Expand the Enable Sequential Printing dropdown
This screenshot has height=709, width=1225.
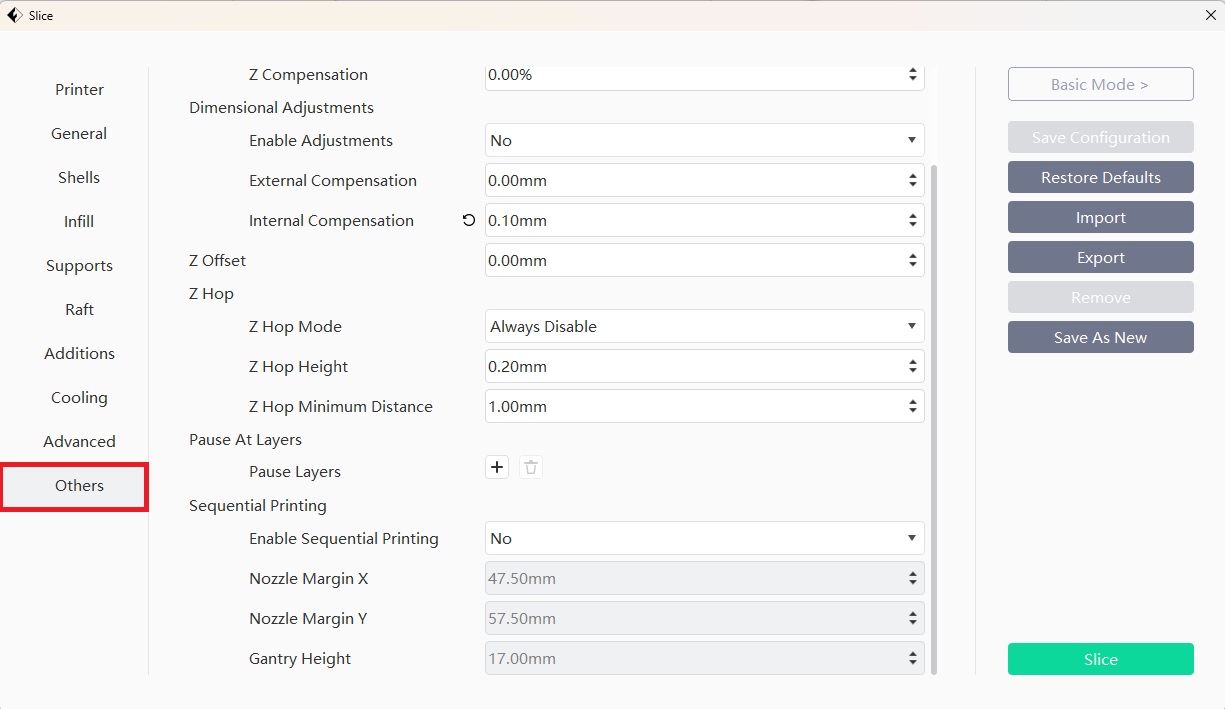coord(704,538)
